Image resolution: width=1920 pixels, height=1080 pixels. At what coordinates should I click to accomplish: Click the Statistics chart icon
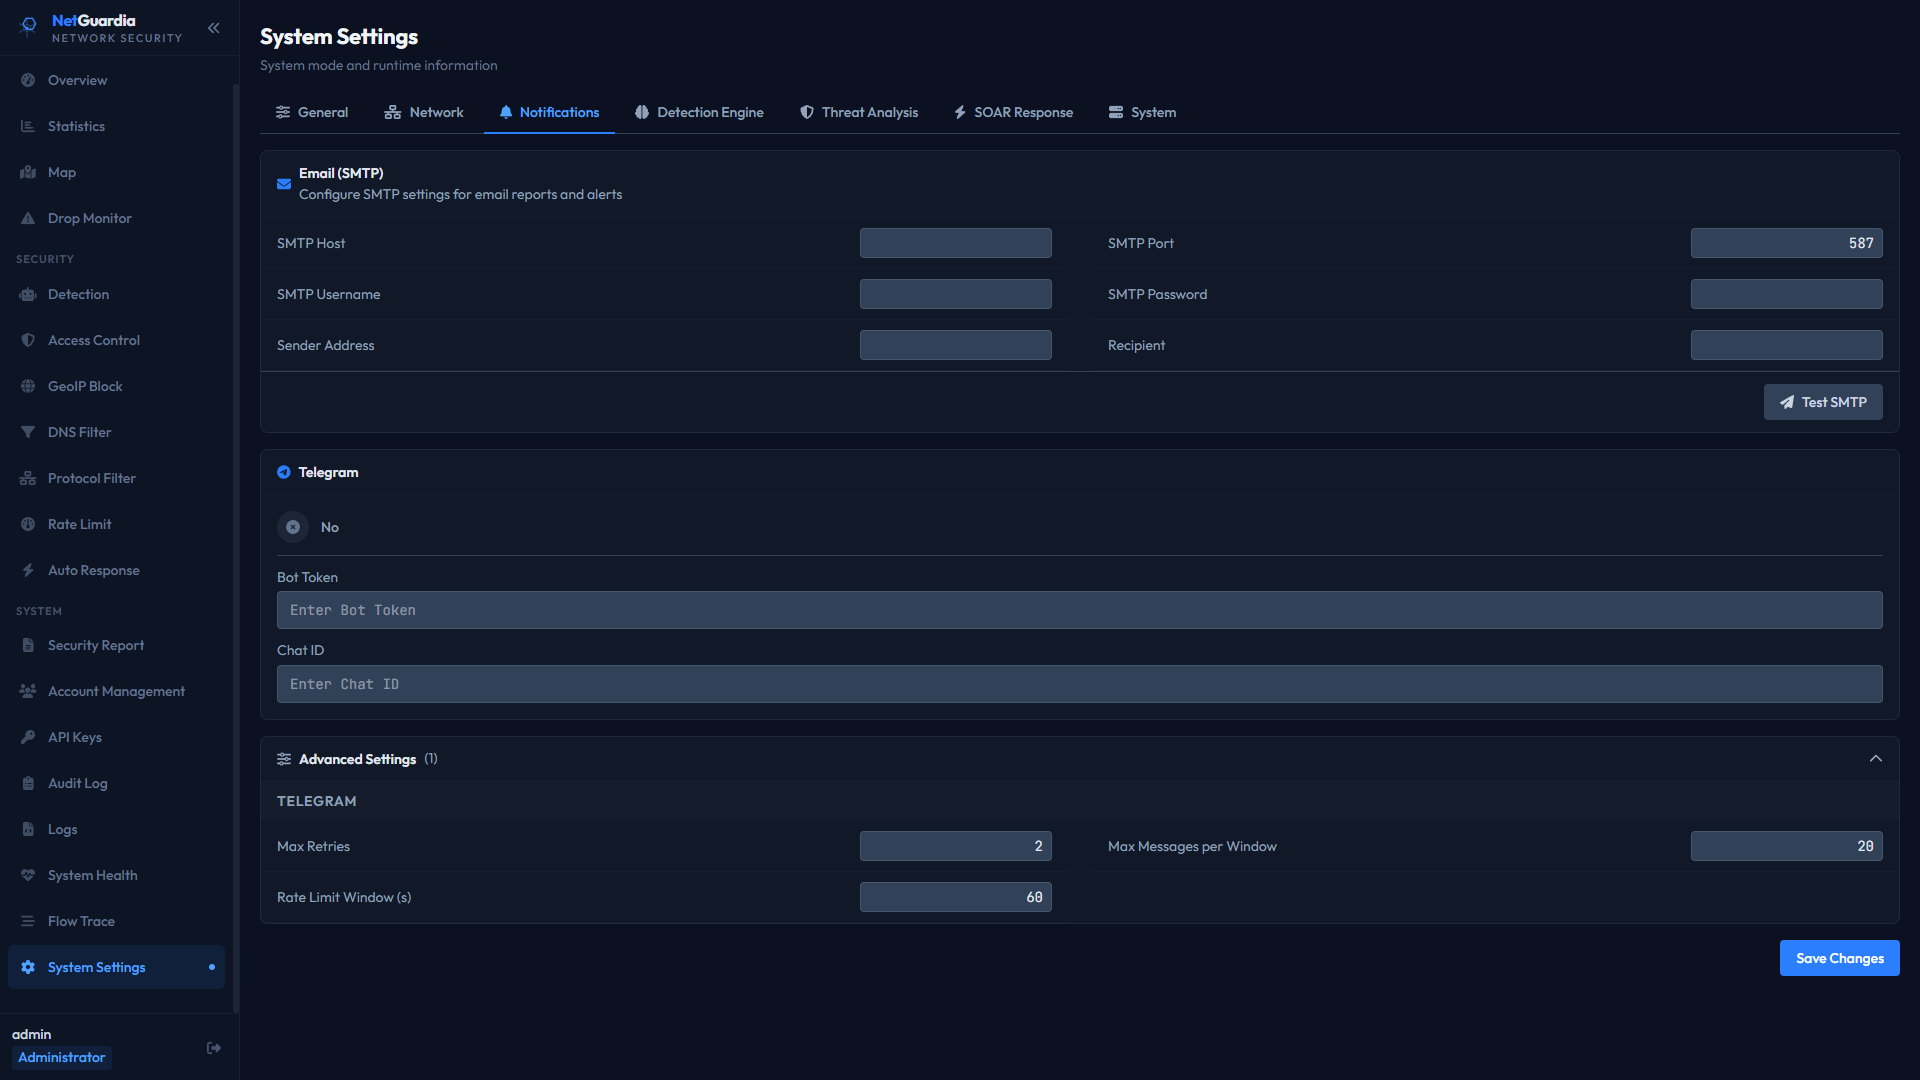click(x=28, y=126)
